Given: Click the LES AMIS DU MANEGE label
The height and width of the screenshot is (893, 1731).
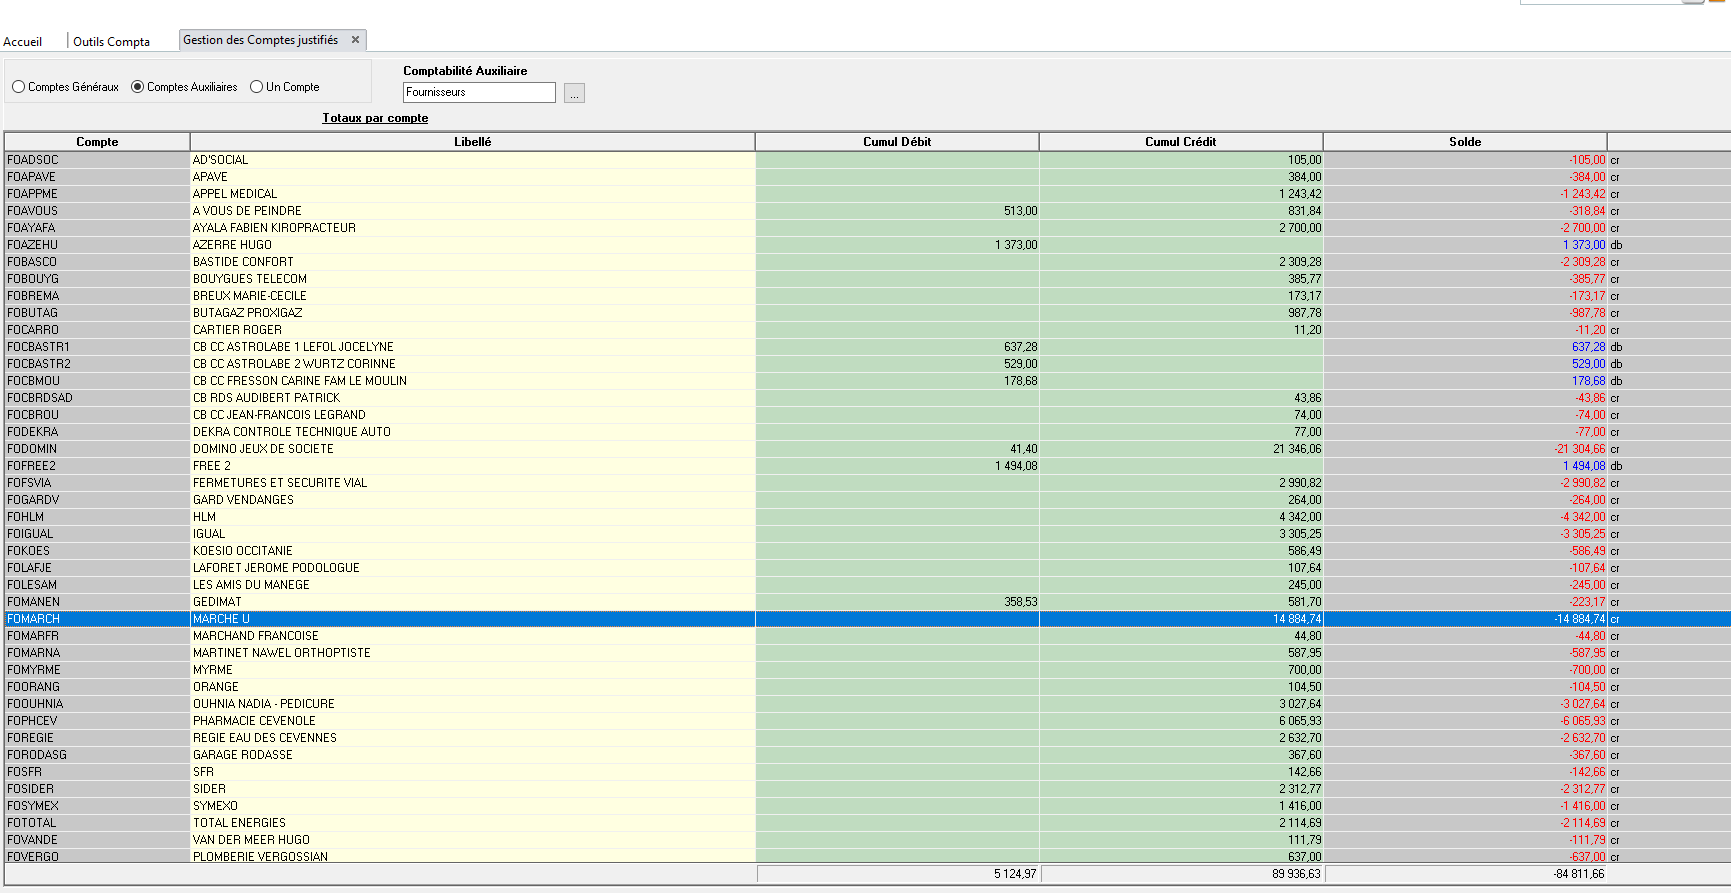Looking at the screenshot, I should (251, 585).
